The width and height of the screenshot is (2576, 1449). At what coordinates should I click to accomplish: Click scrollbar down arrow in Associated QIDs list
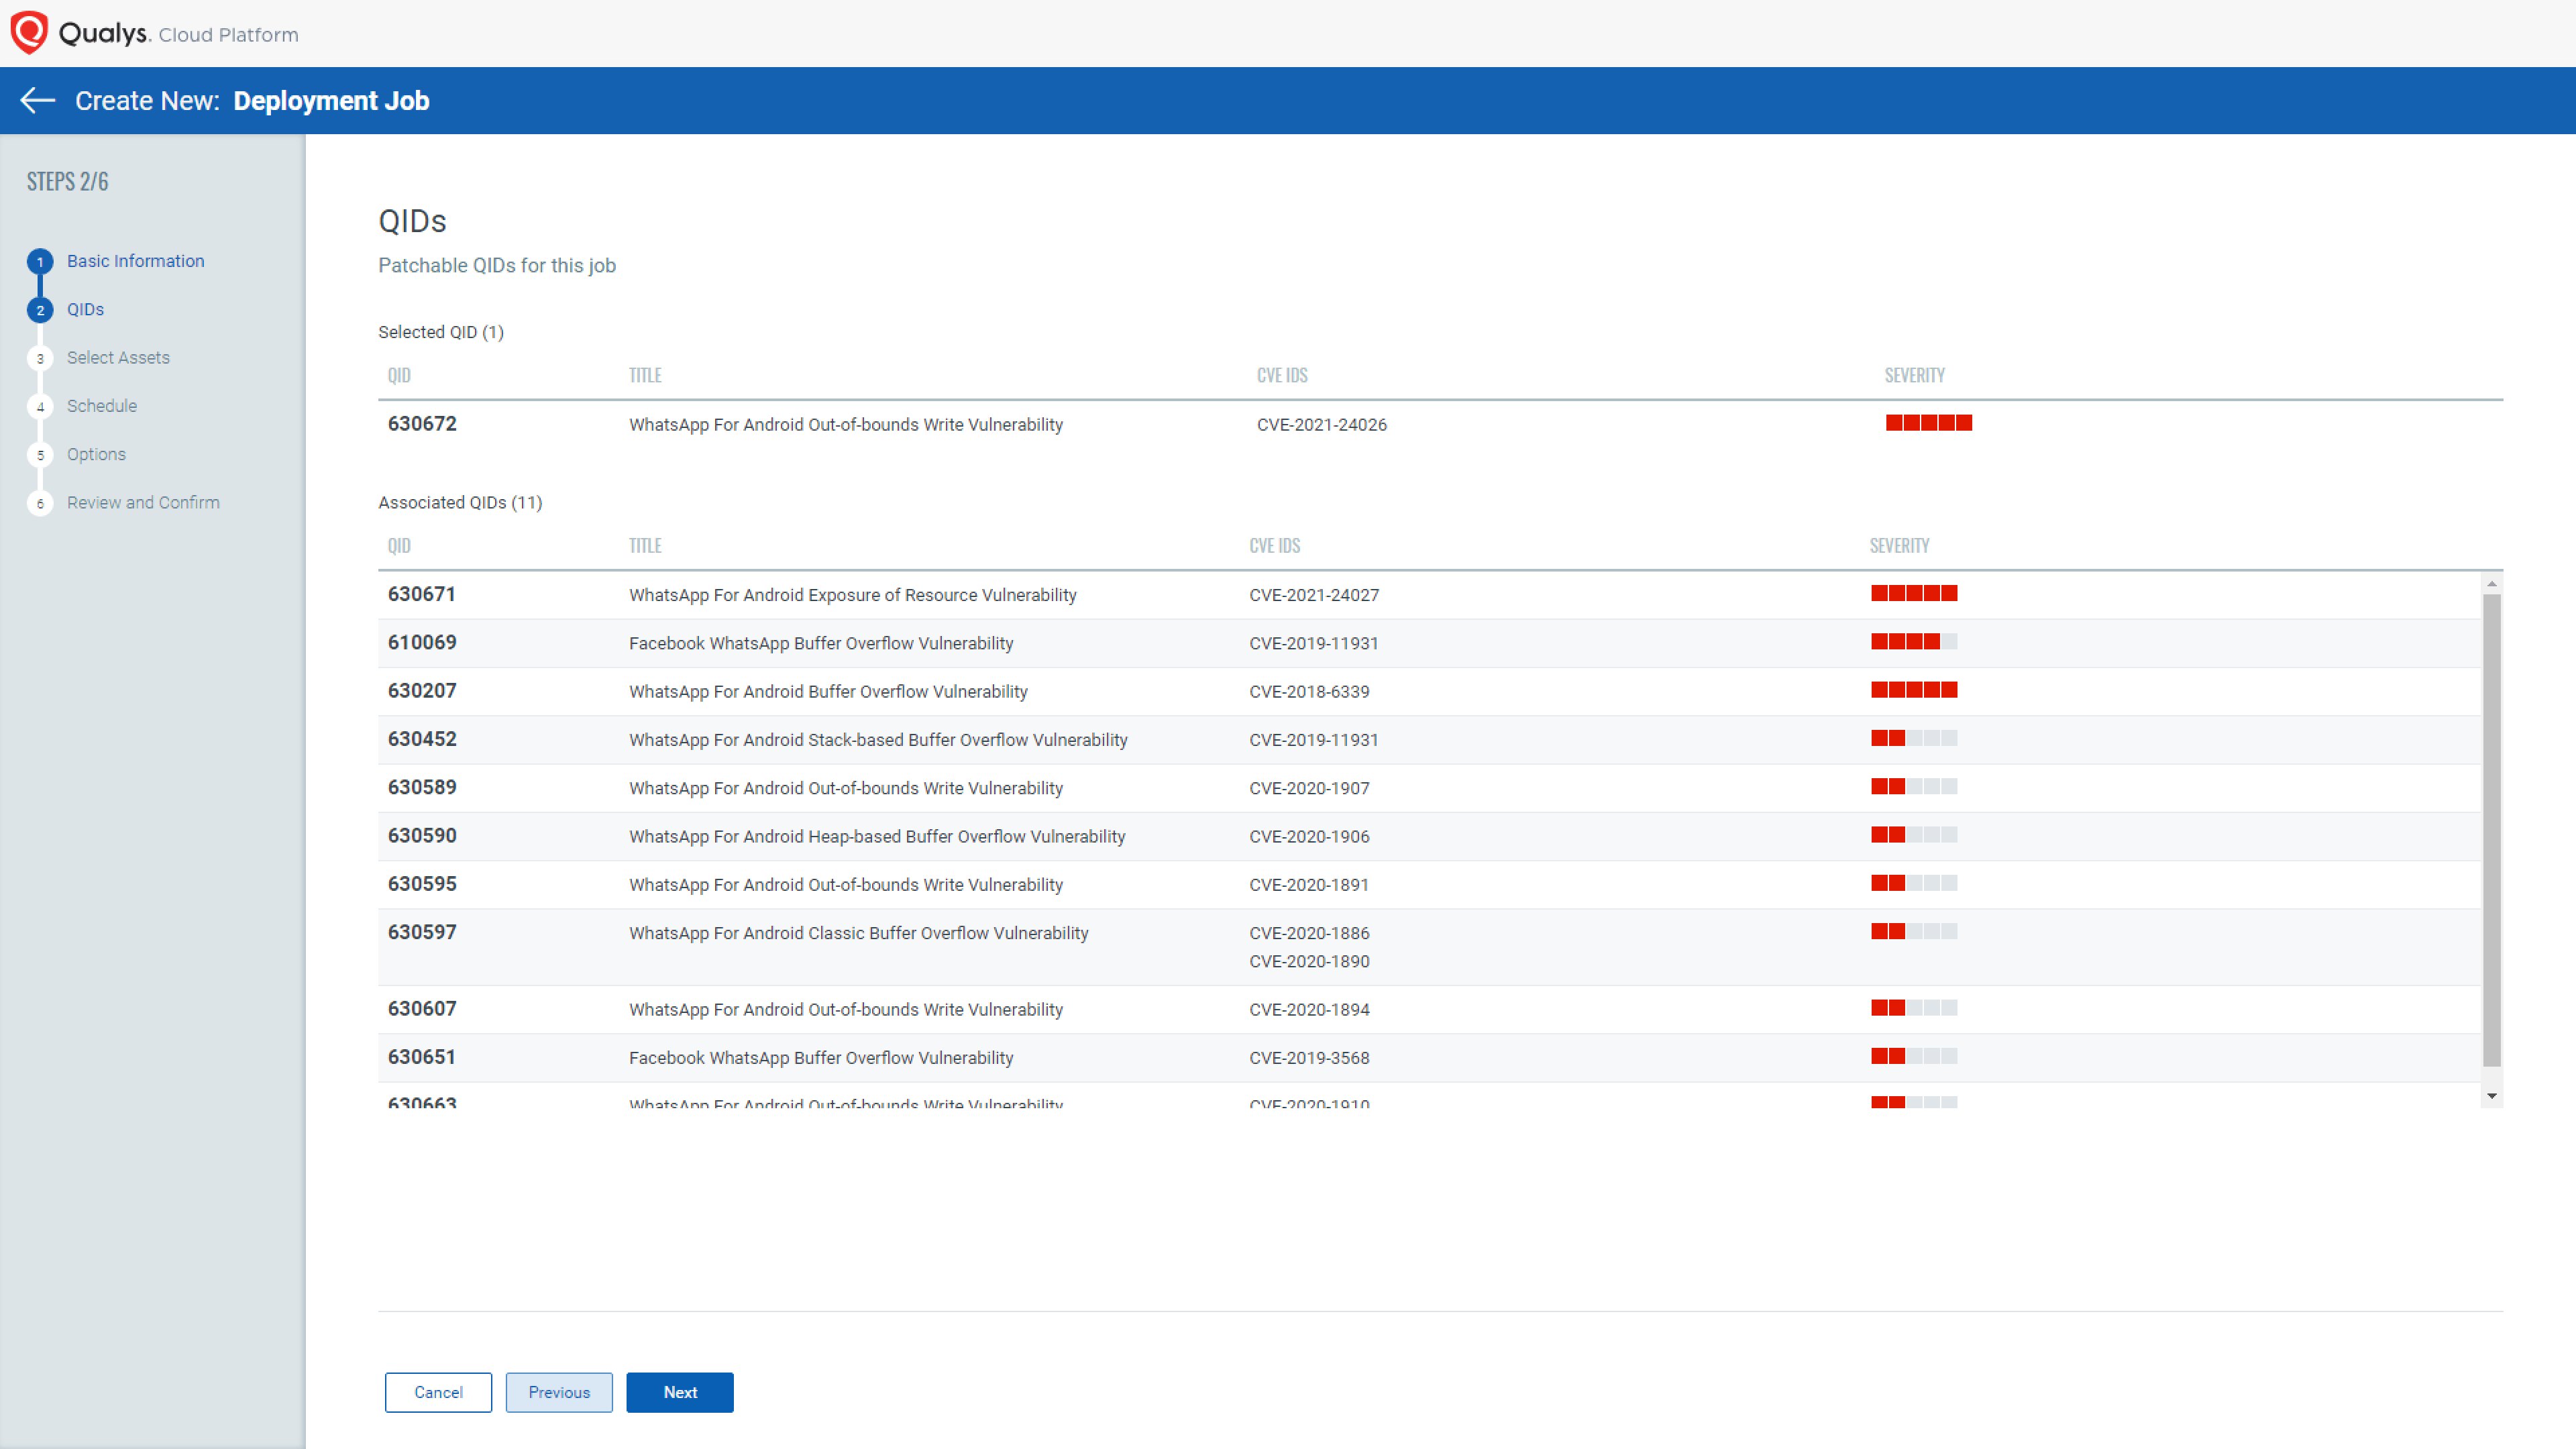[x=2492, y=1097]
